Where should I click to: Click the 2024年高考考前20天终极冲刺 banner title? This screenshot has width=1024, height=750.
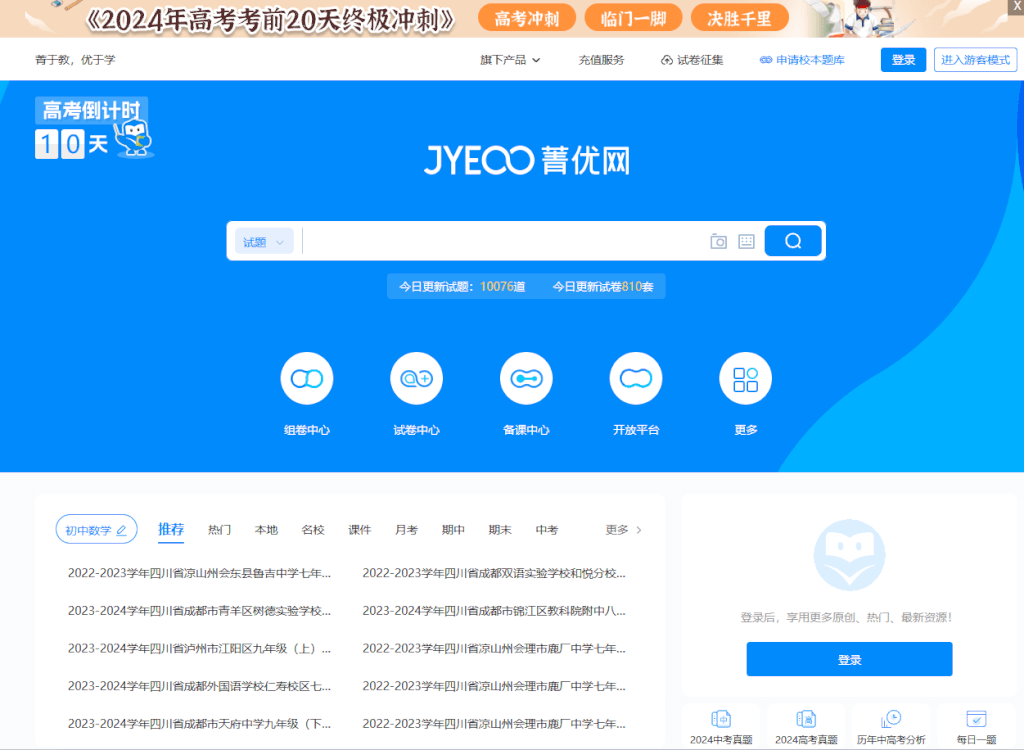click(x=270, y=20)
